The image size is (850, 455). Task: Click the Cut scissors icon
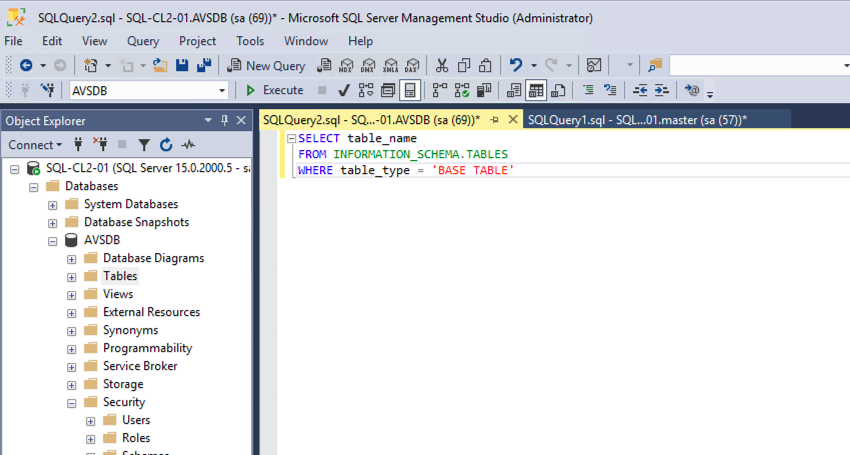point(441,65)
